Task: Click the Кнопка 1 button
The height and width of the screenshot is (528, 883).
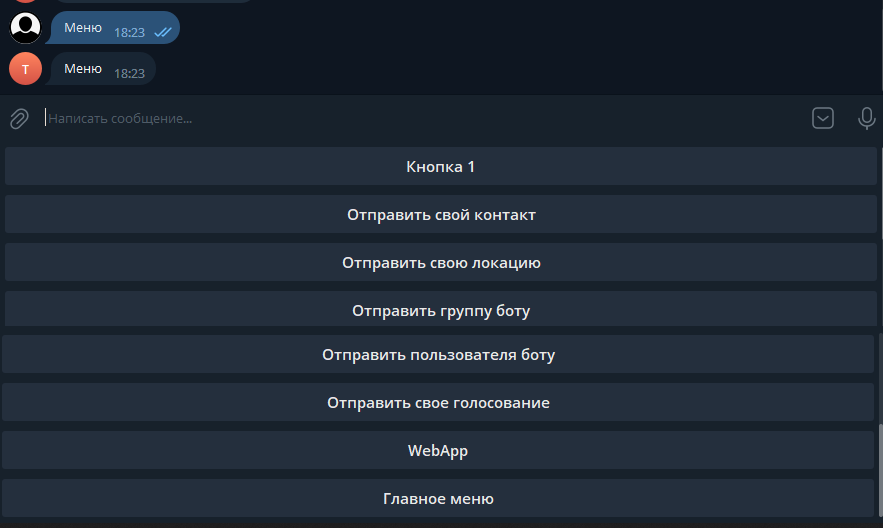Action: point(441,166)
